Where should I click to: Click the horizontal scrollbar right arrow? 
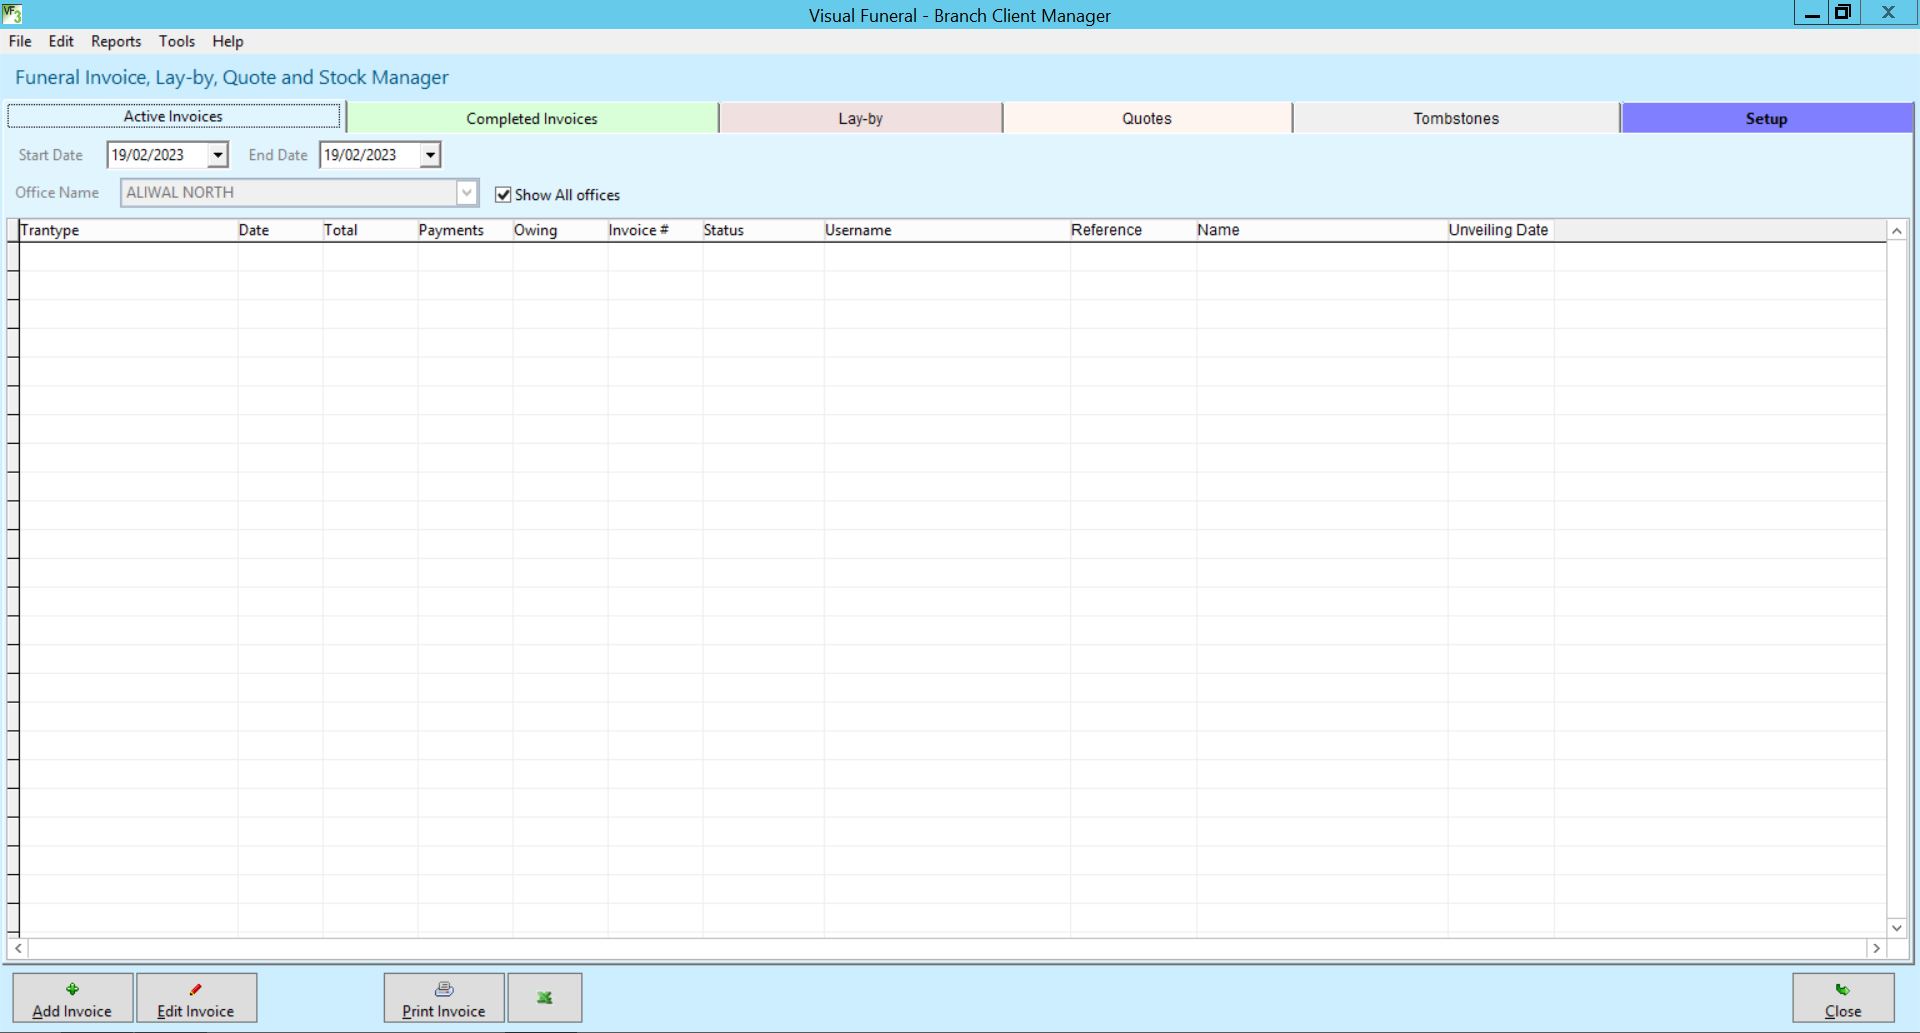pos(1876,949)
